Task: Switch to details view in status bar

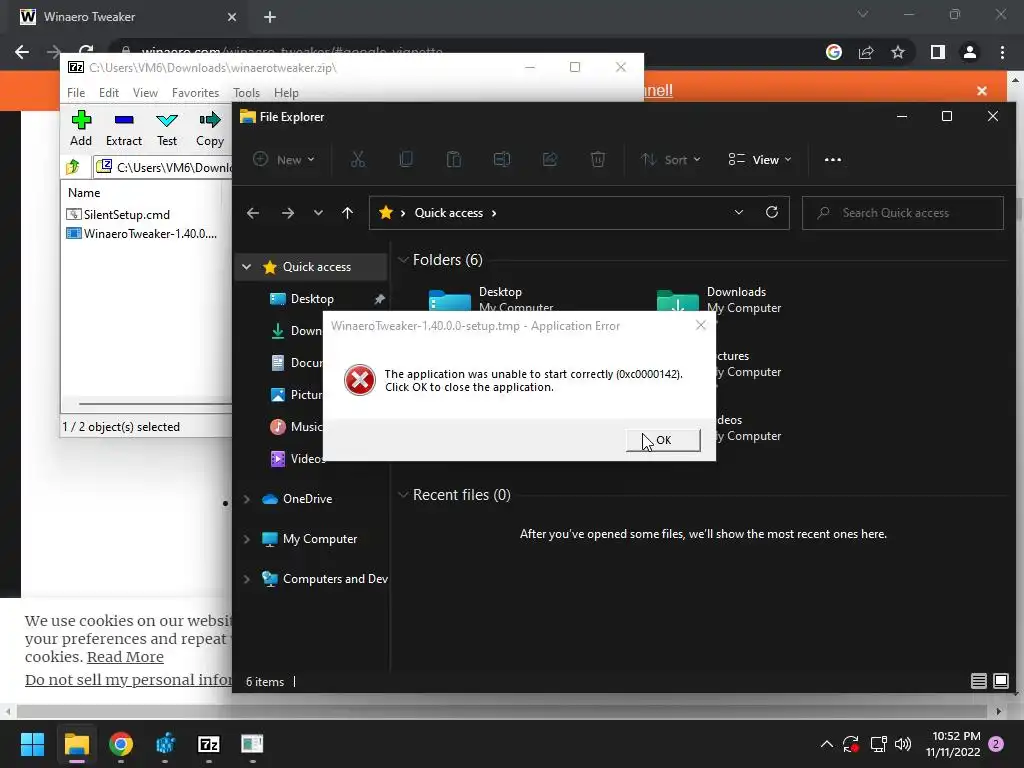Action: 978,681
